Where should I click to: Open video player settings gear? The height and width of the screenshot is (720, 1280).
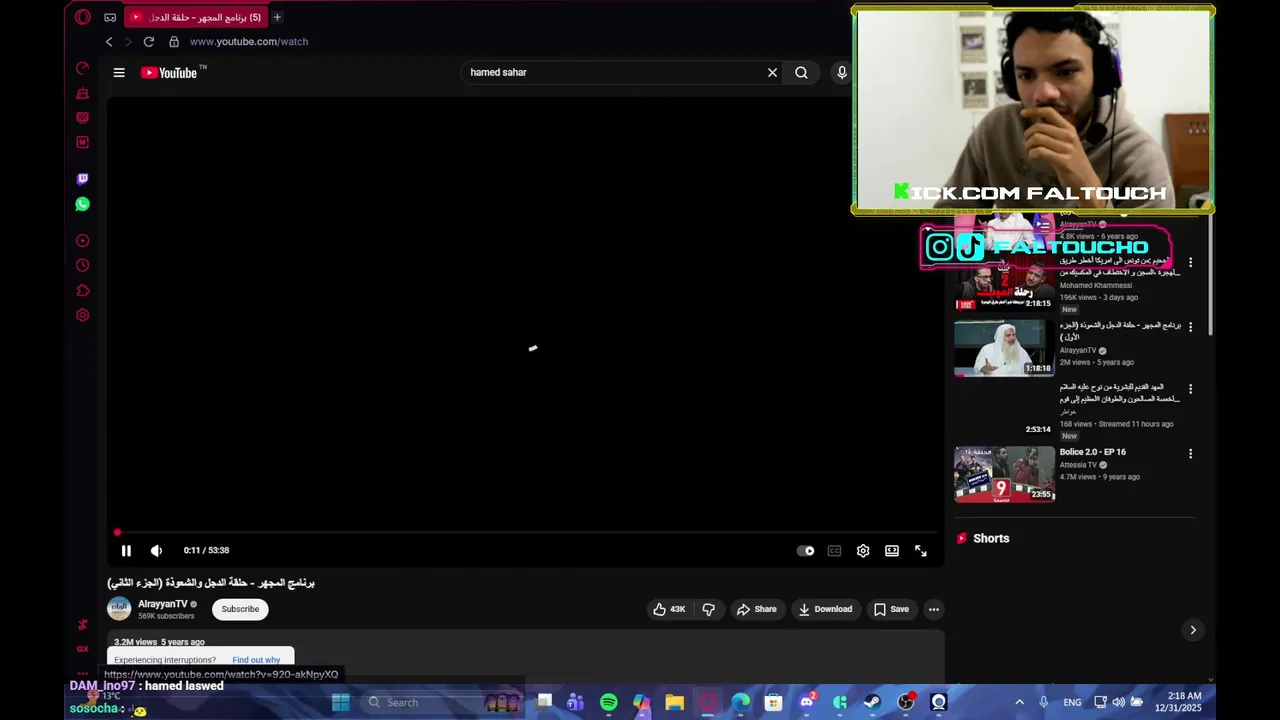pos(863,551)
